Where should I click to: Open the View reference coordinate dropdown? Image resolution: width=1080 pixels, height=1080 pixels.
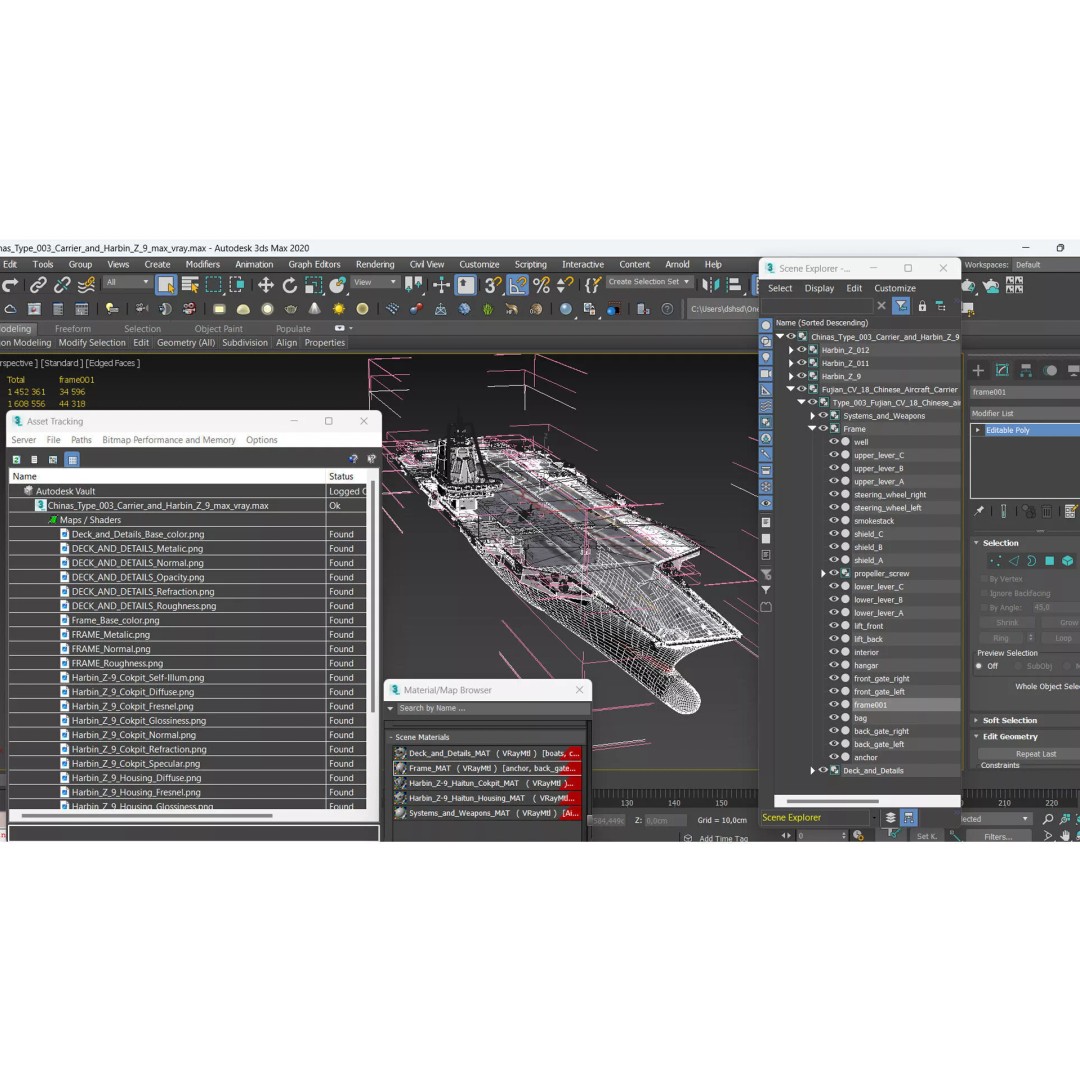click(x=375, y=282)
